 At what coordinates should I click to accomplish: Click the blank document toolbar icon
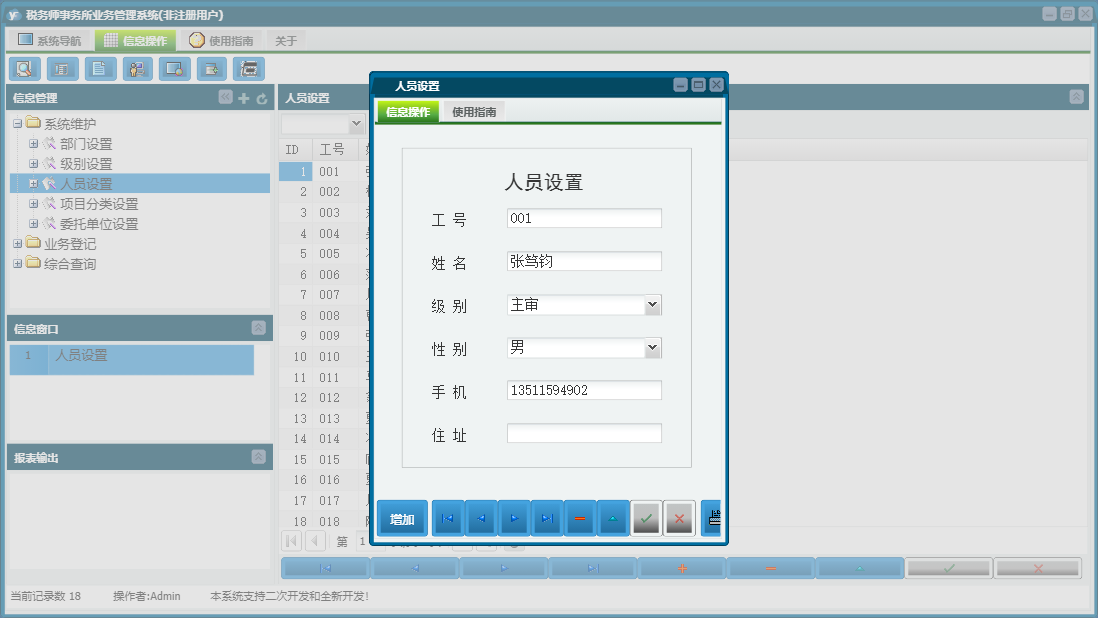tap(100, 69)
